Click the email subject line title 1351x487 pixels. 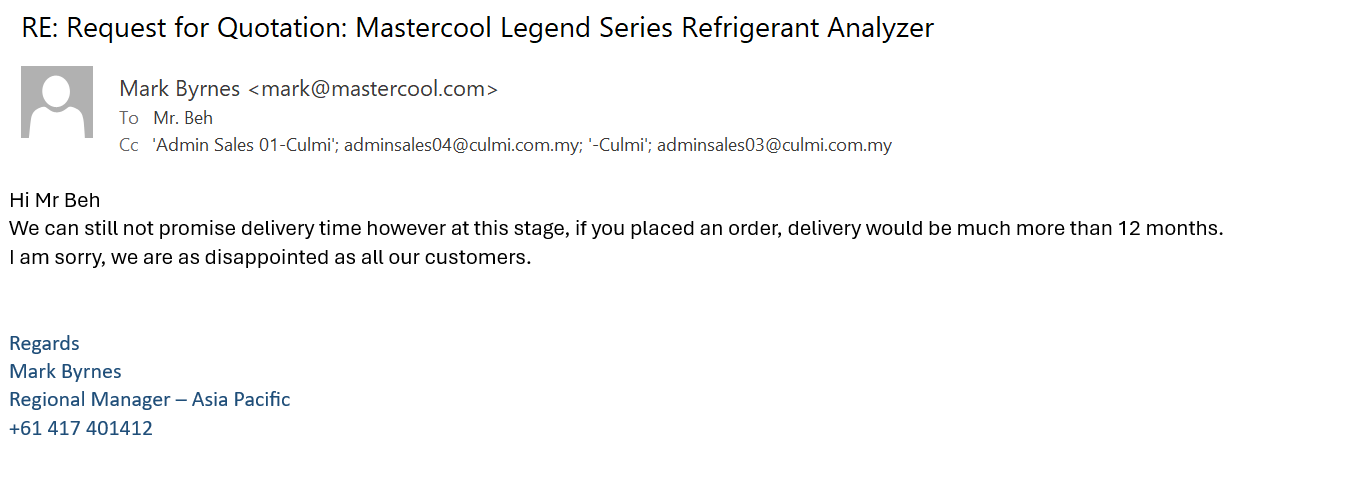click(477, 28)
